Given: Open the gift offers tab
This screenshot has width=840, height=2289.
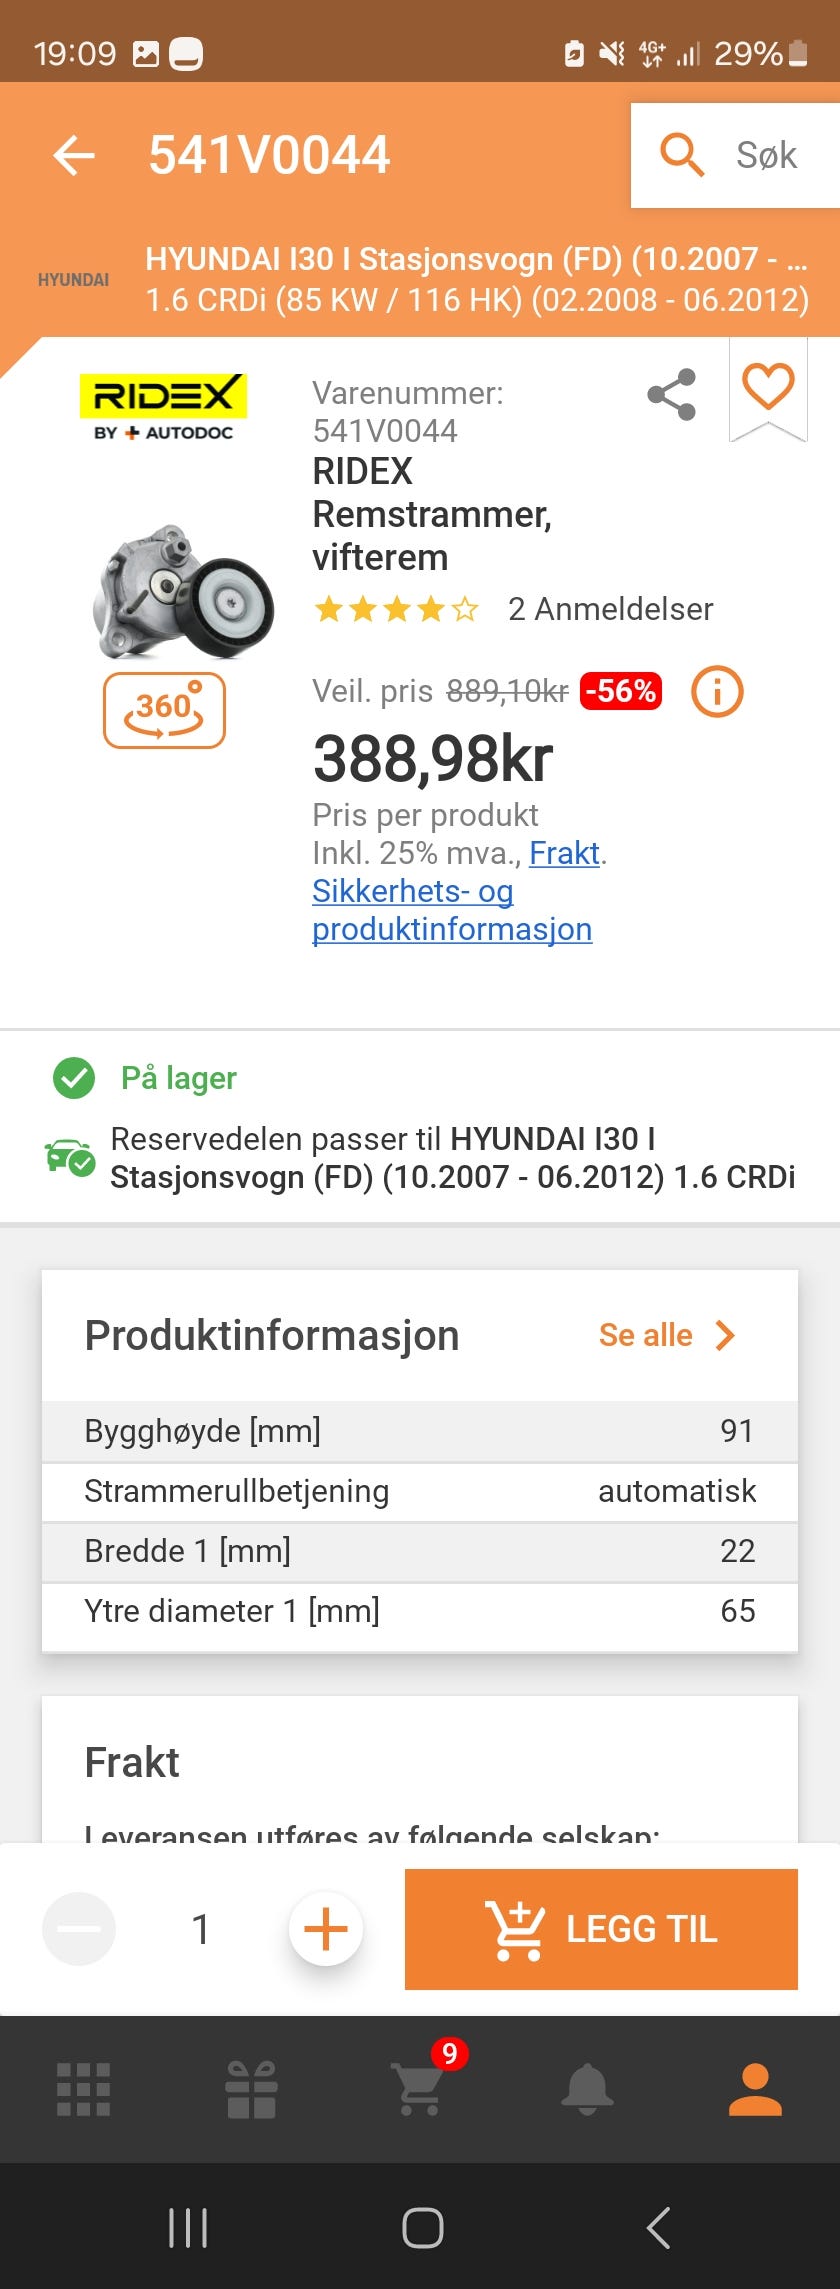Looking at the screenshot, I should click(251, 2090).
